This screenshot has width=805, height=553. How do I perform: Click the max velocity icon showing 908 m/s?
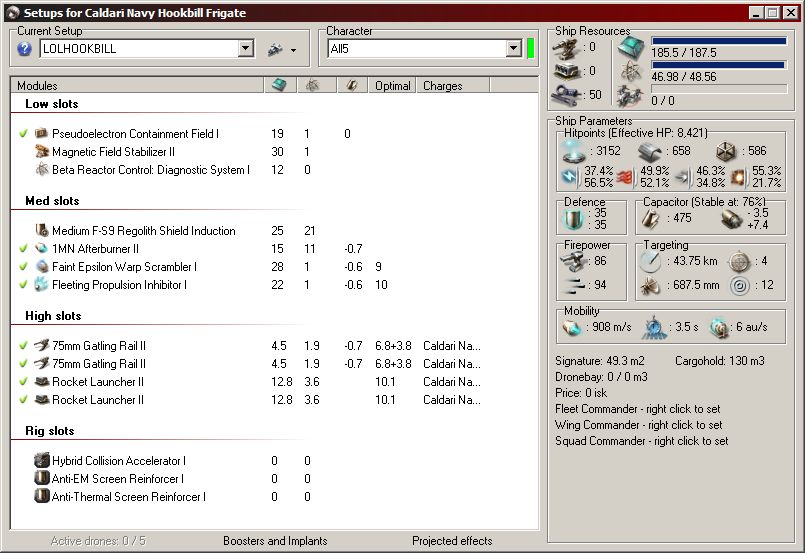click(571, 327)
